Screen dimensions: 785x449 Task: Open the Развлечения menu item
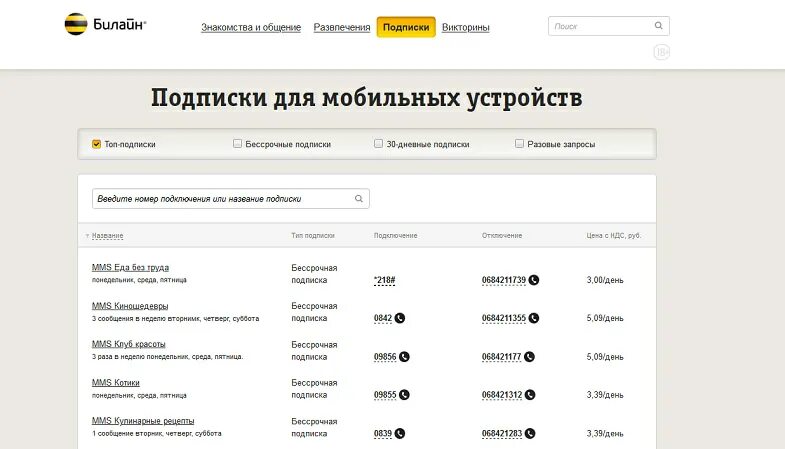pos(342,27)
